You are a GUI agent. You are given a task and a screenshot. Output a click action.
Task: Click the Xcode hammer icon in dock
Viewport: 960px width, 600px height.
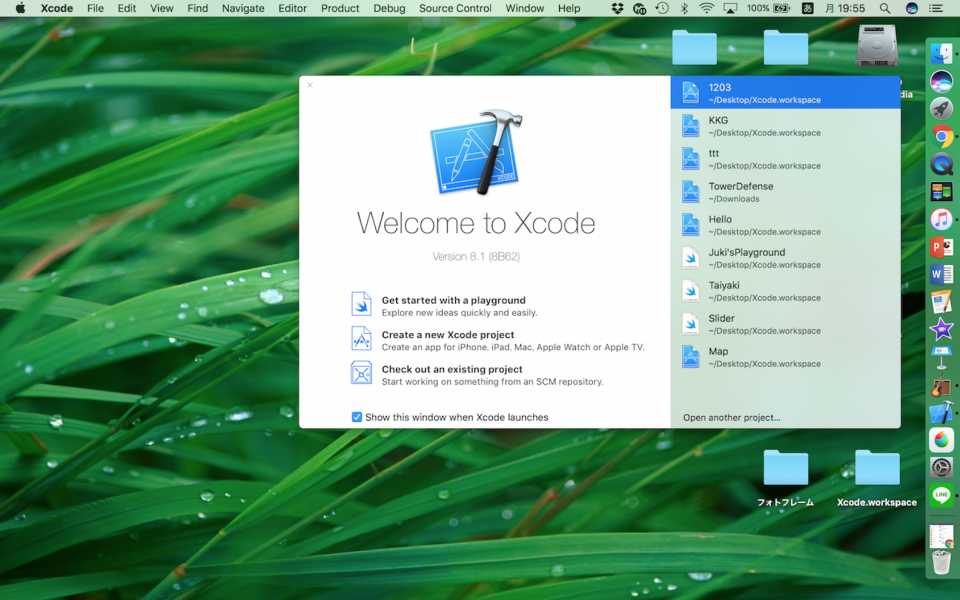942,412
